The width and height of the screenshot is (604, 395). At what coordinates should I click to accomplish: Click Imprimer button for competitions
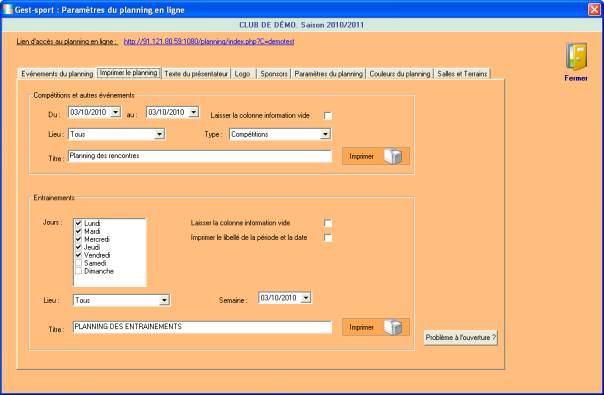[376, 156]
